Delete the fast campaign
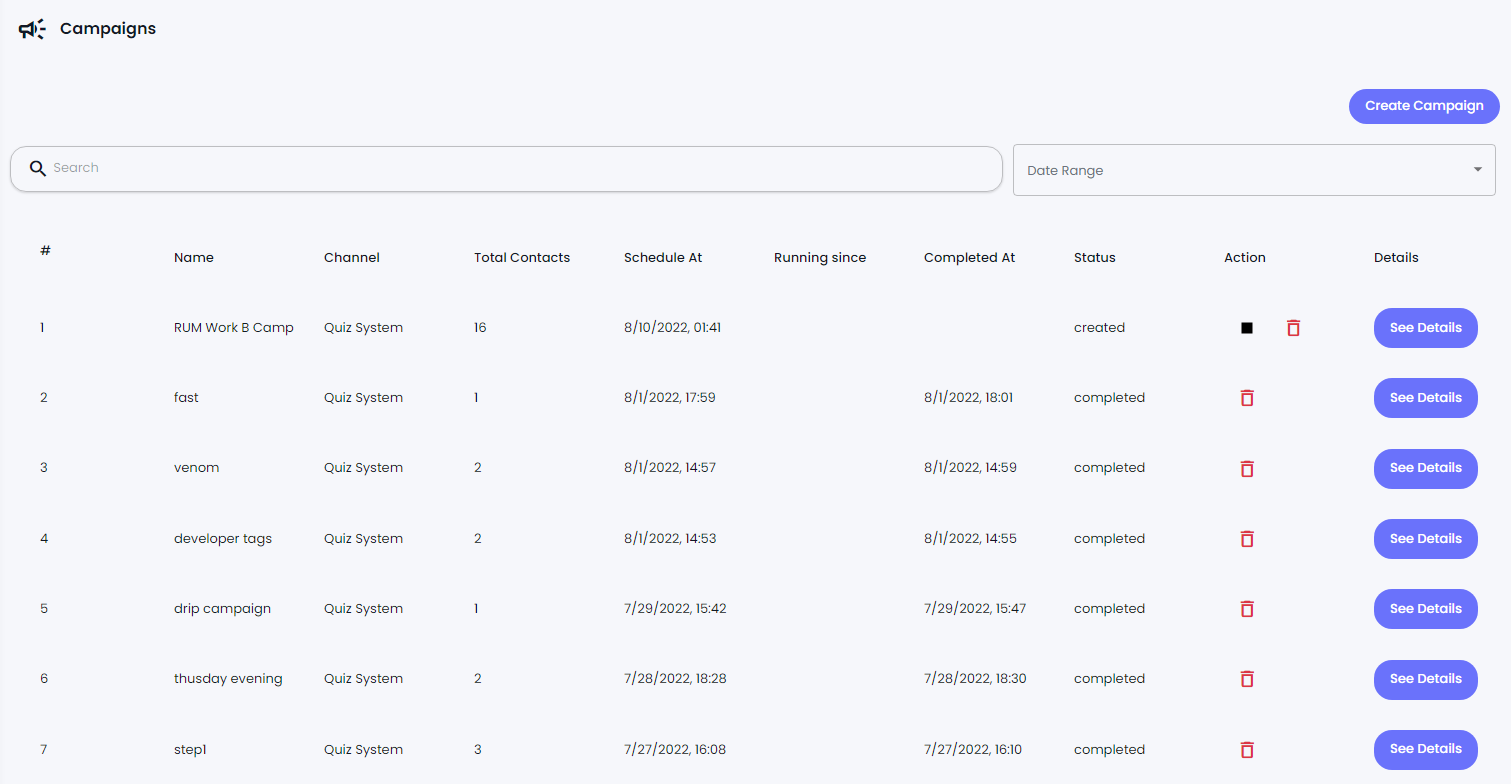The height and width of the screenshot is (784, 1511). coord(1247,398)
